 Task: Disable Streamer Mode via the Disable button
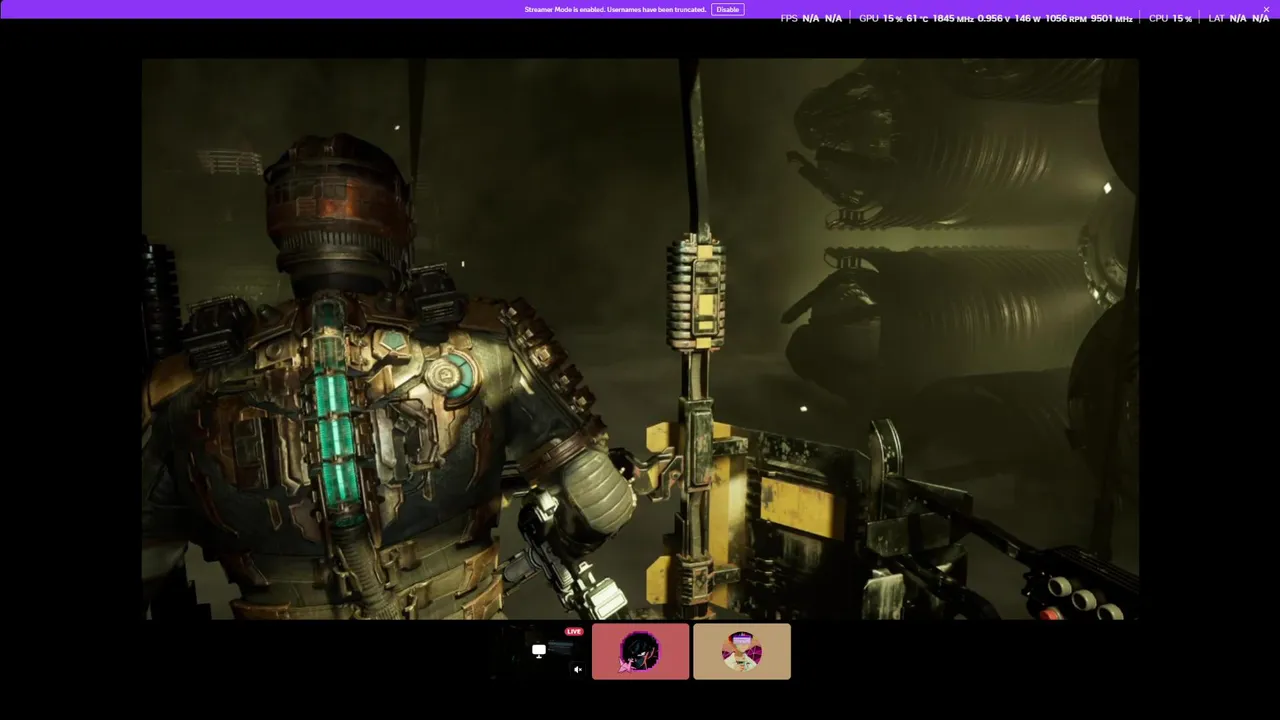(x=727, y=9)
